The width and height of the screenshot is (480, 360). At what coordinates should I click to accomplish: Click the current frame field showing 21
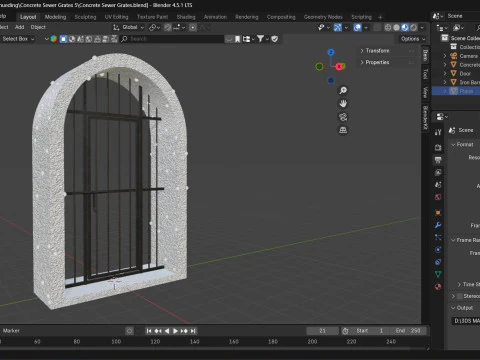322,331
